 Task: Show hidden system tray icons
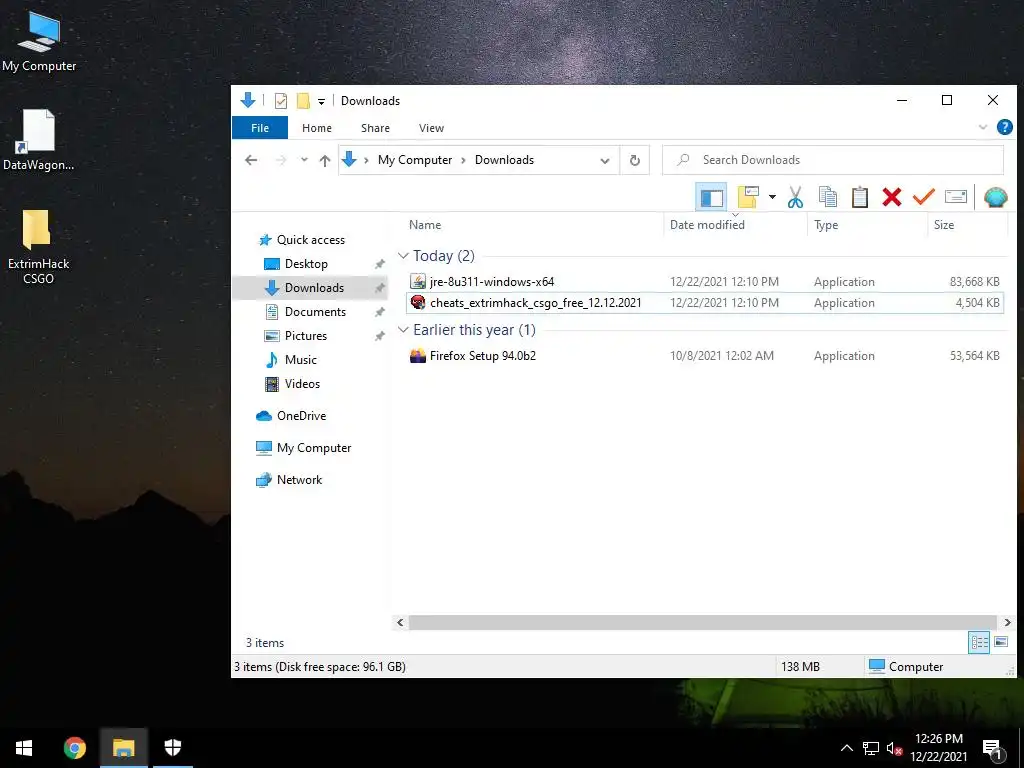[x=846, y=748]
